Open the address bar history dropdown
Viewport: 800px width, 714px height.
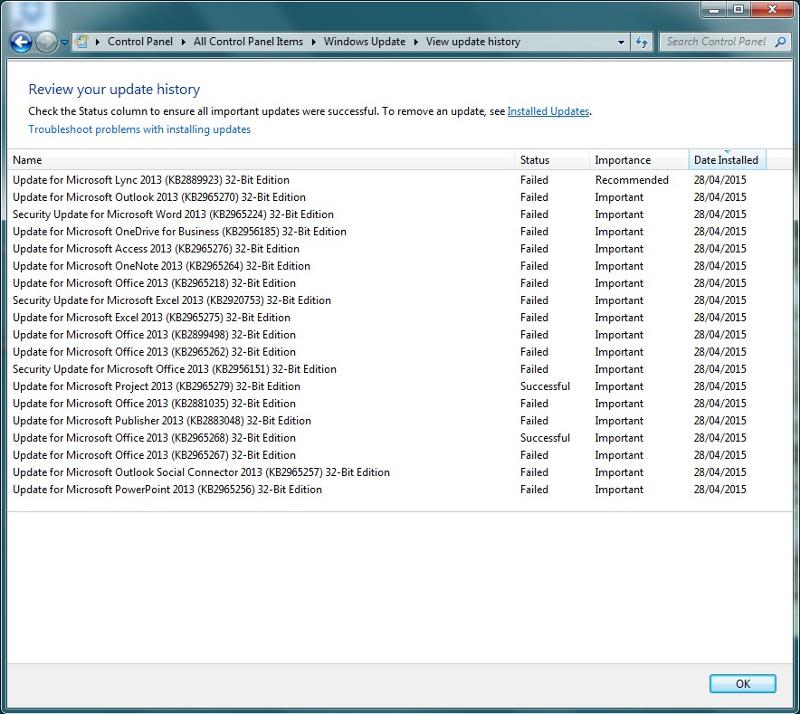coord(621,42)
